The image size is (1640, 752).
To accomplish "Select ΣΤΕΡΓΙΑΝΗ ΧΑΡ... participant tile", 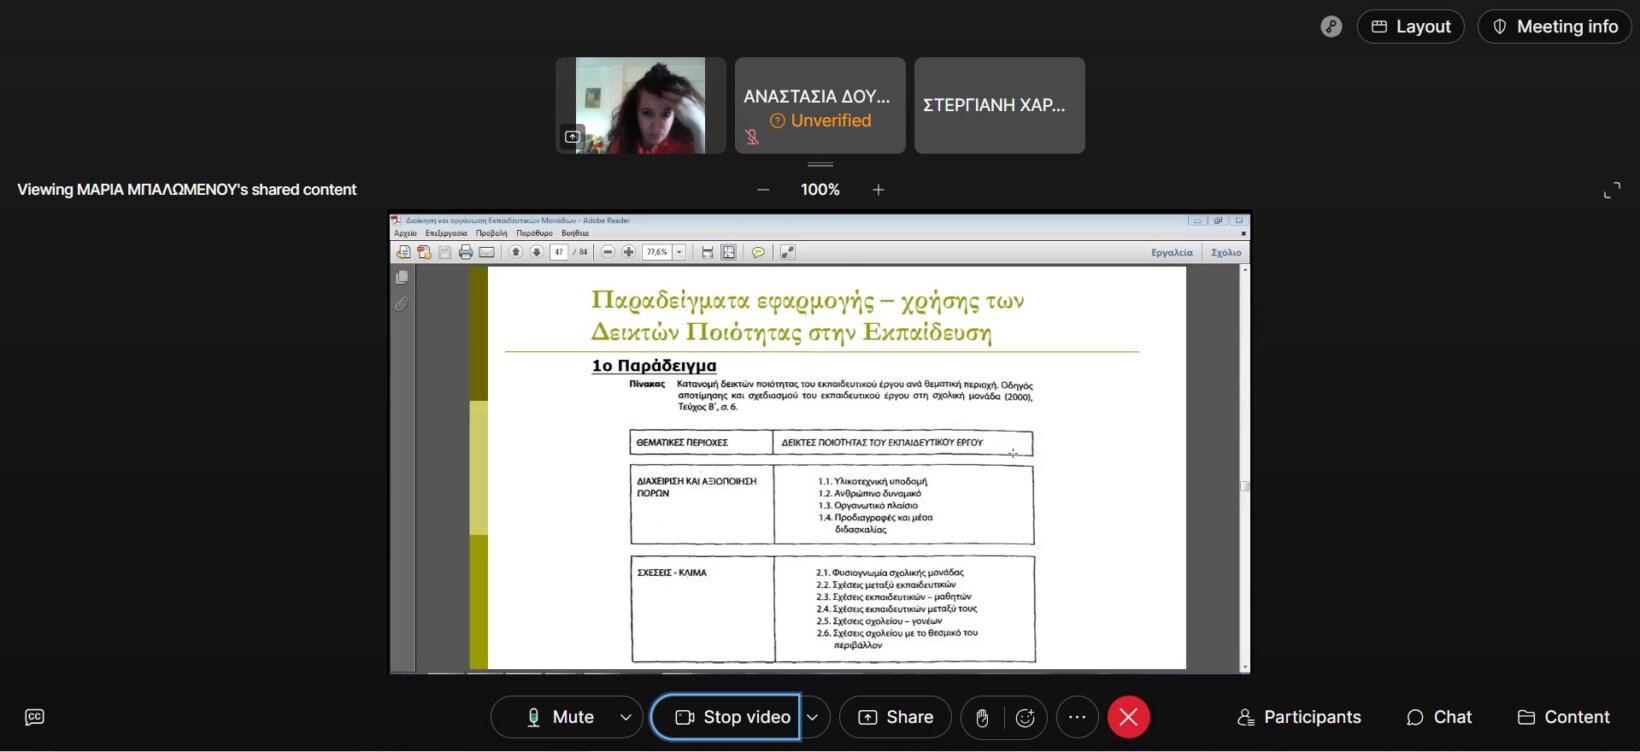I will (x=999, y=105).
